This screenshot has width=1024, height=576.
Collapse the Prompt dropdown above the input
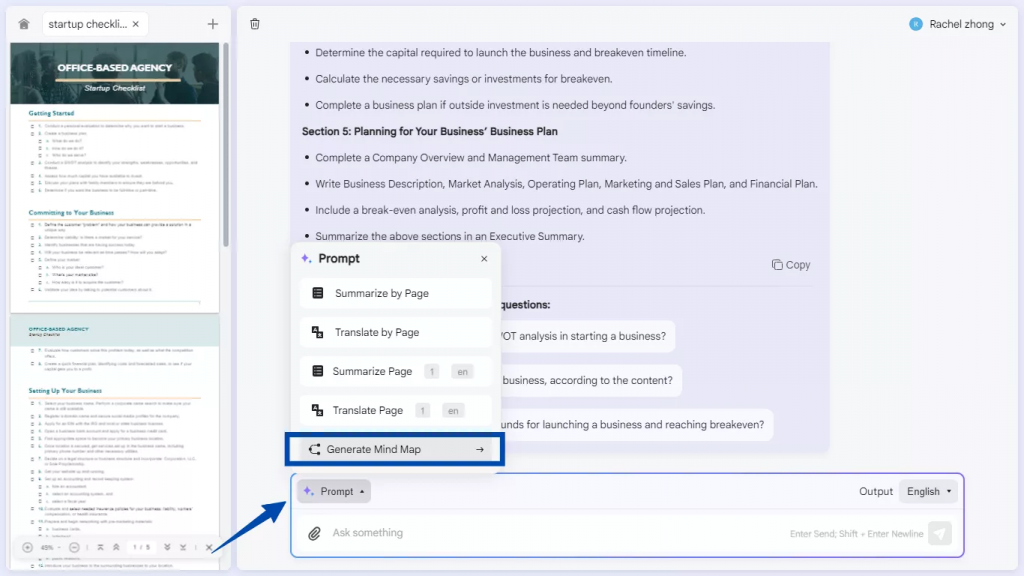click(333, 491)
